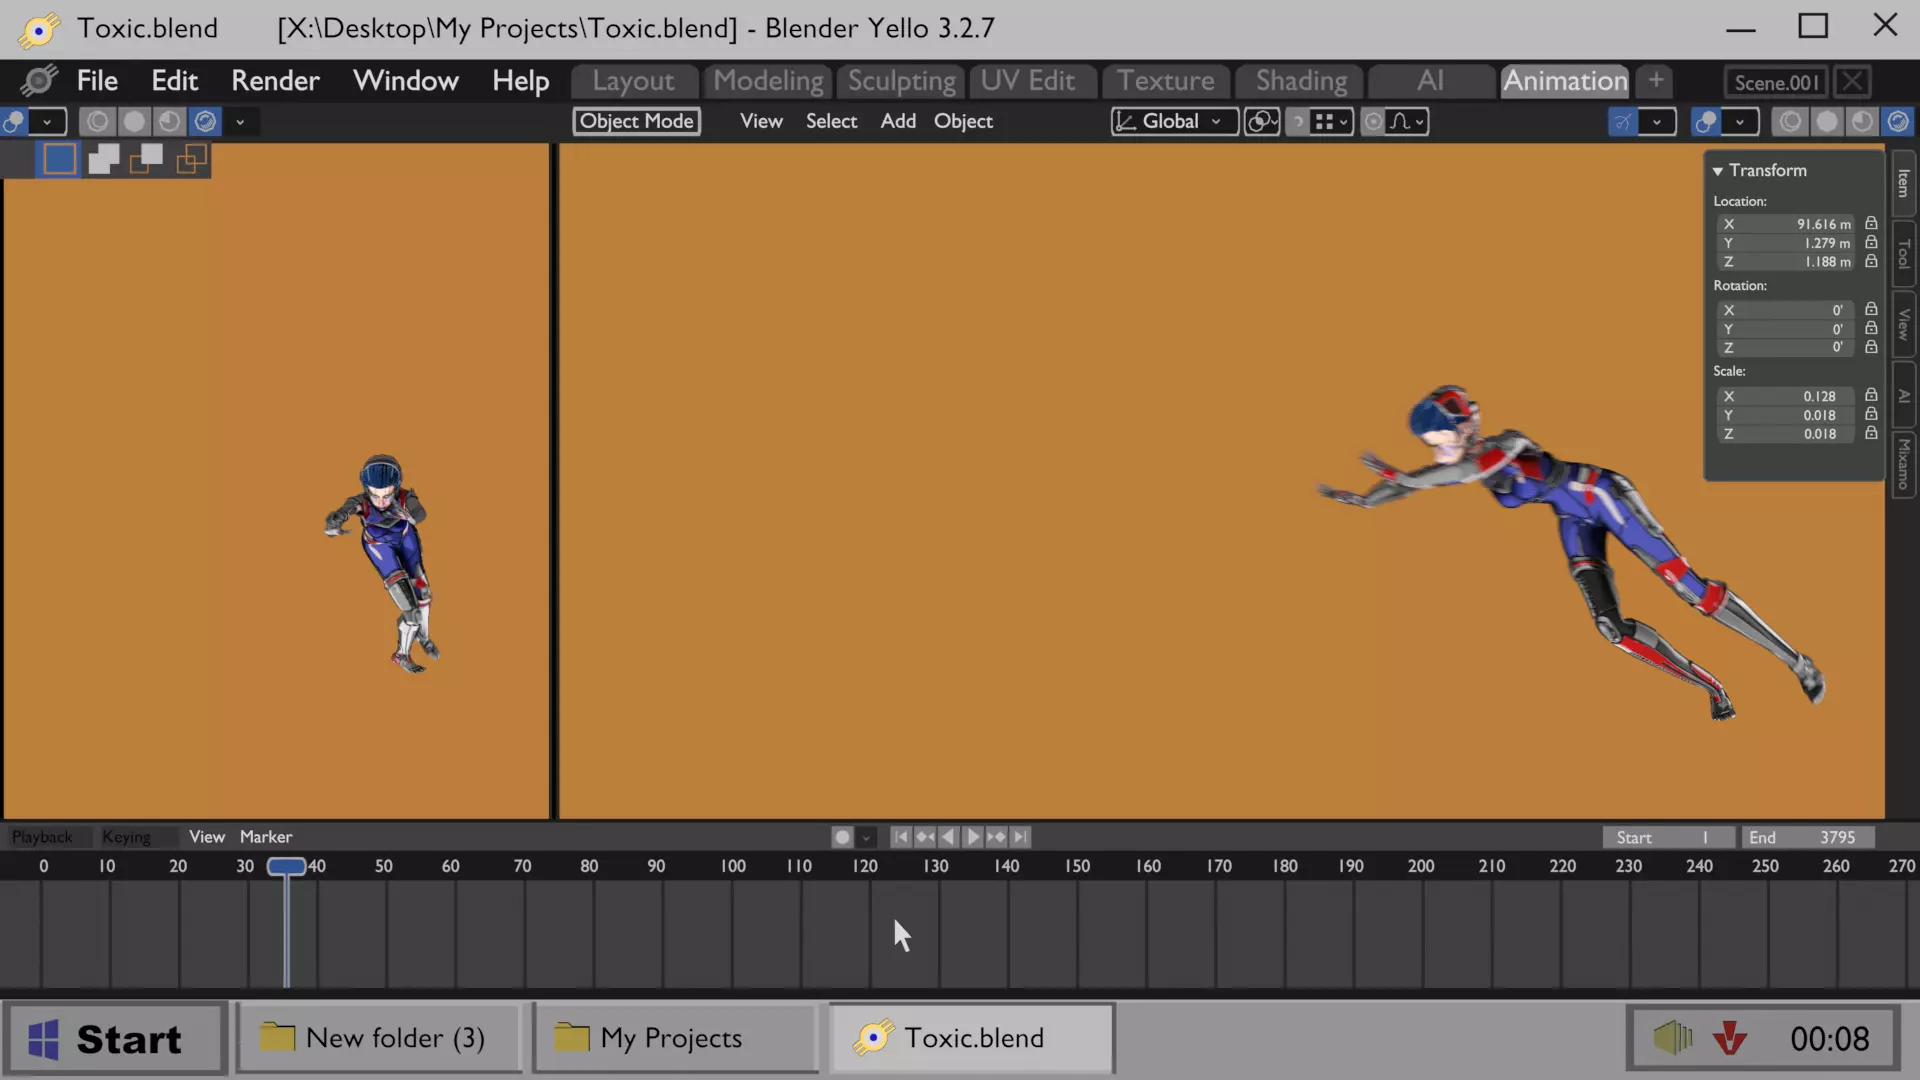Screen dimensions: 1920x1080
Task: Open the Global transform orientation dropdown
Action: tap(1172, 121)
